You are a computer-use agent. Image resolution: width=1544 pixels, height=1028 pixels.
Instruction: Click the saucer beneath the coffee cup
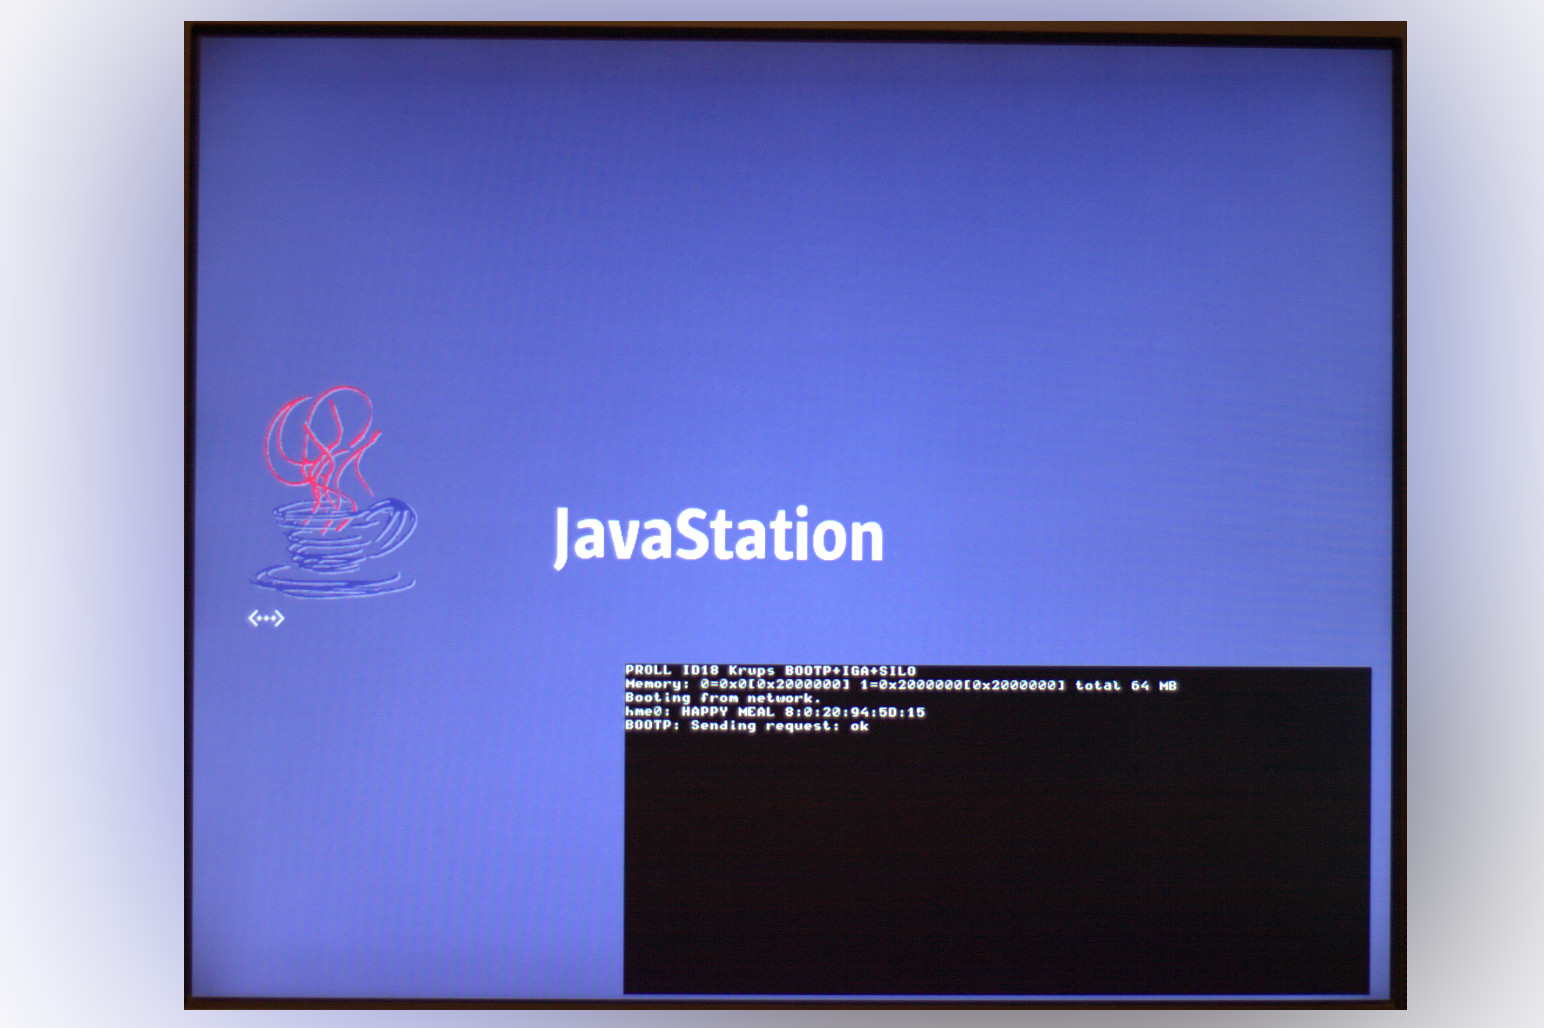click(333, 581)
